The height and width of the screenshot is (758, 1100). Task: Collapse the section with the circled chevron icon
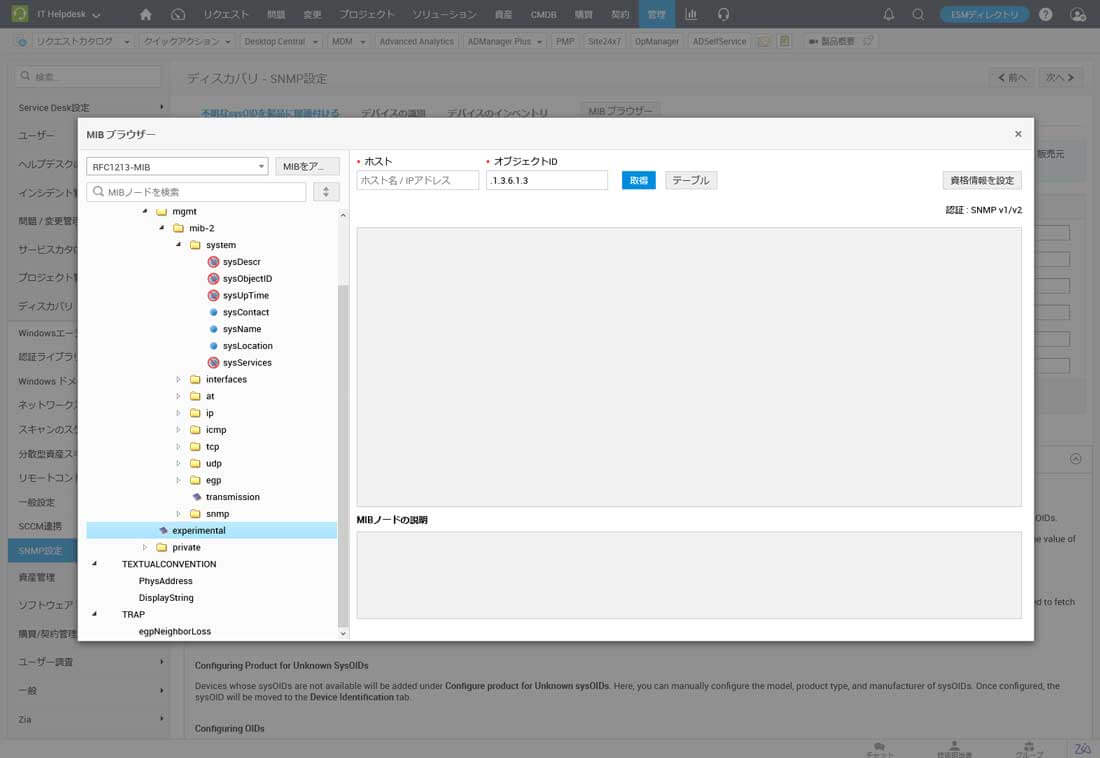(x=1075, y=458)
